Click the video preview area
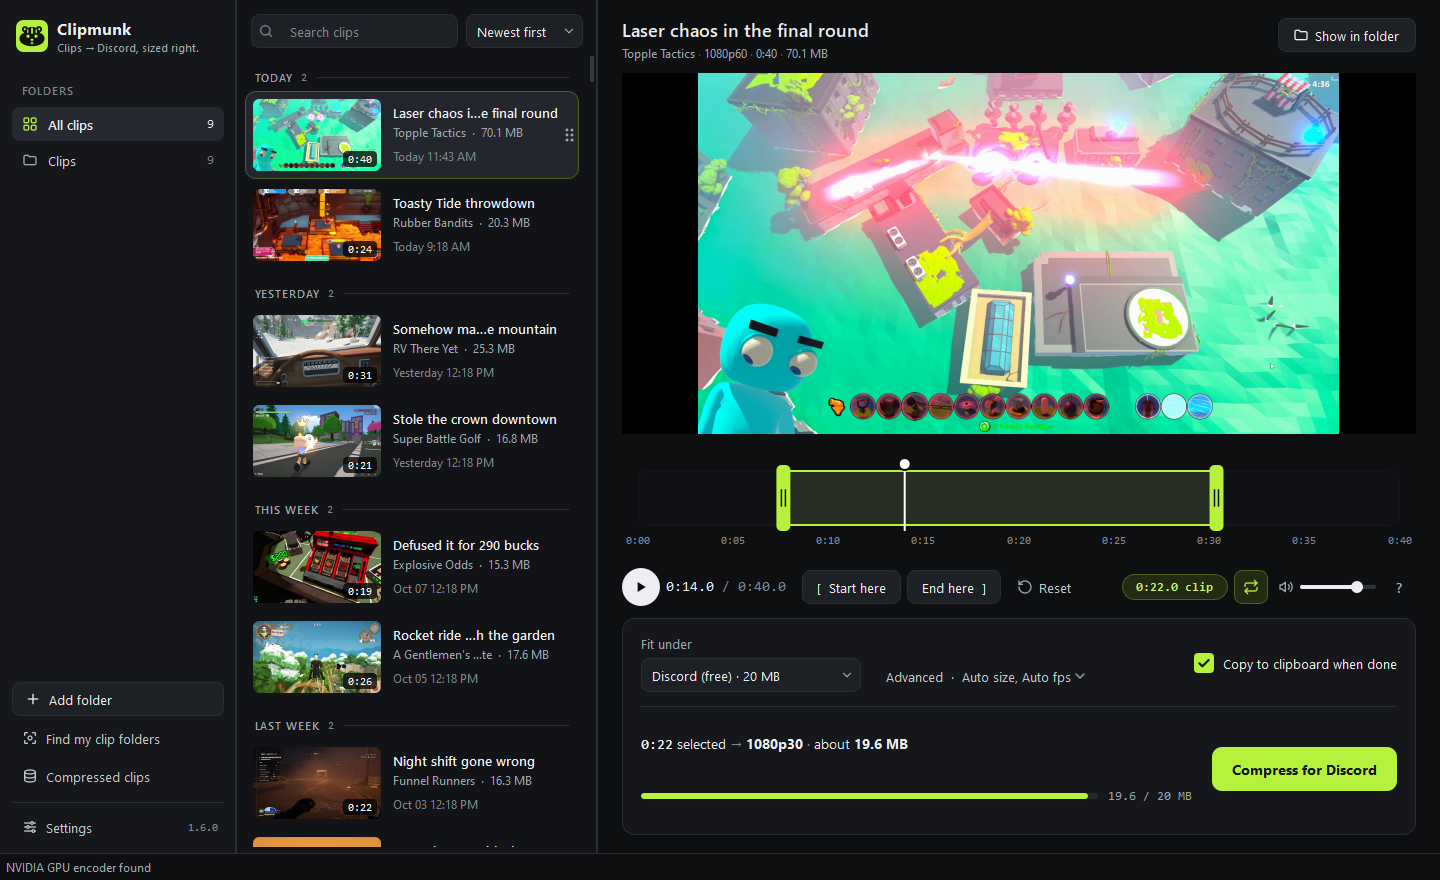 1018,253
